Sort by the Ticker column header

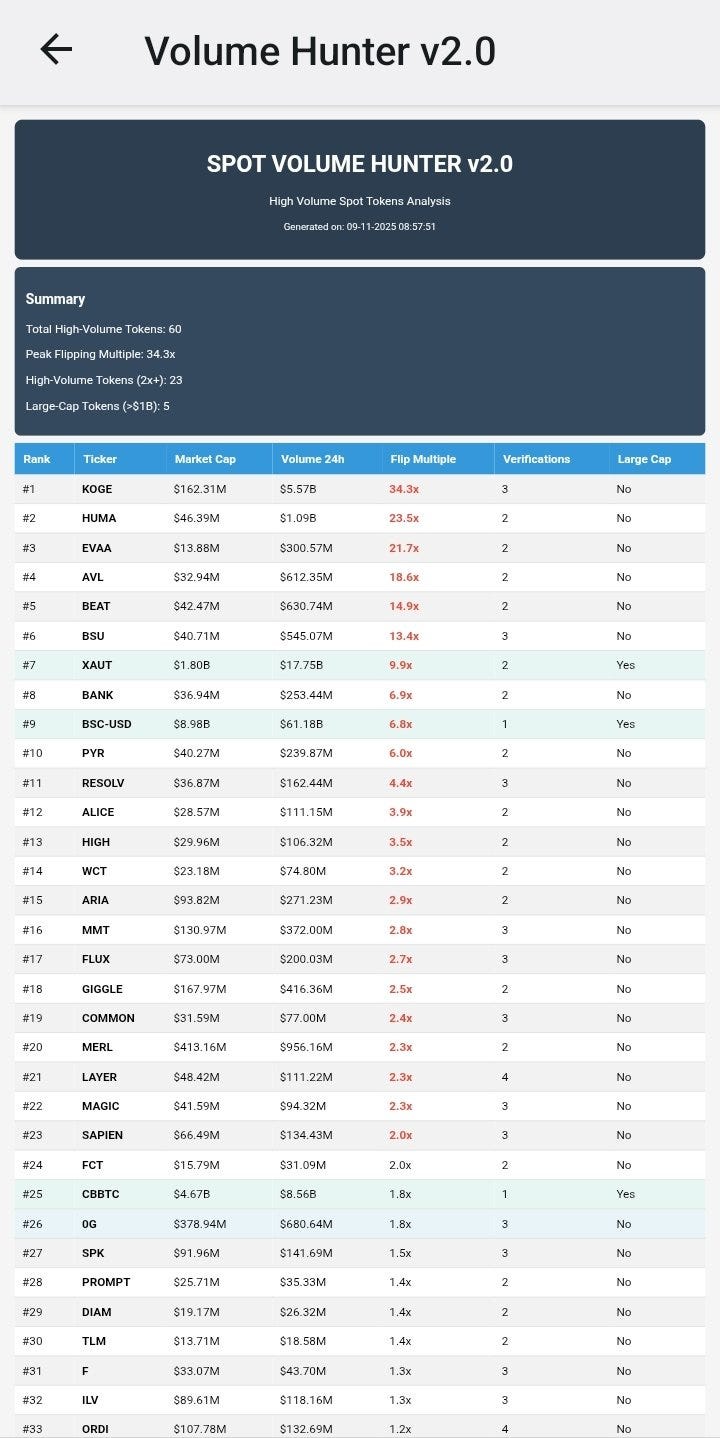click(99, 459)
